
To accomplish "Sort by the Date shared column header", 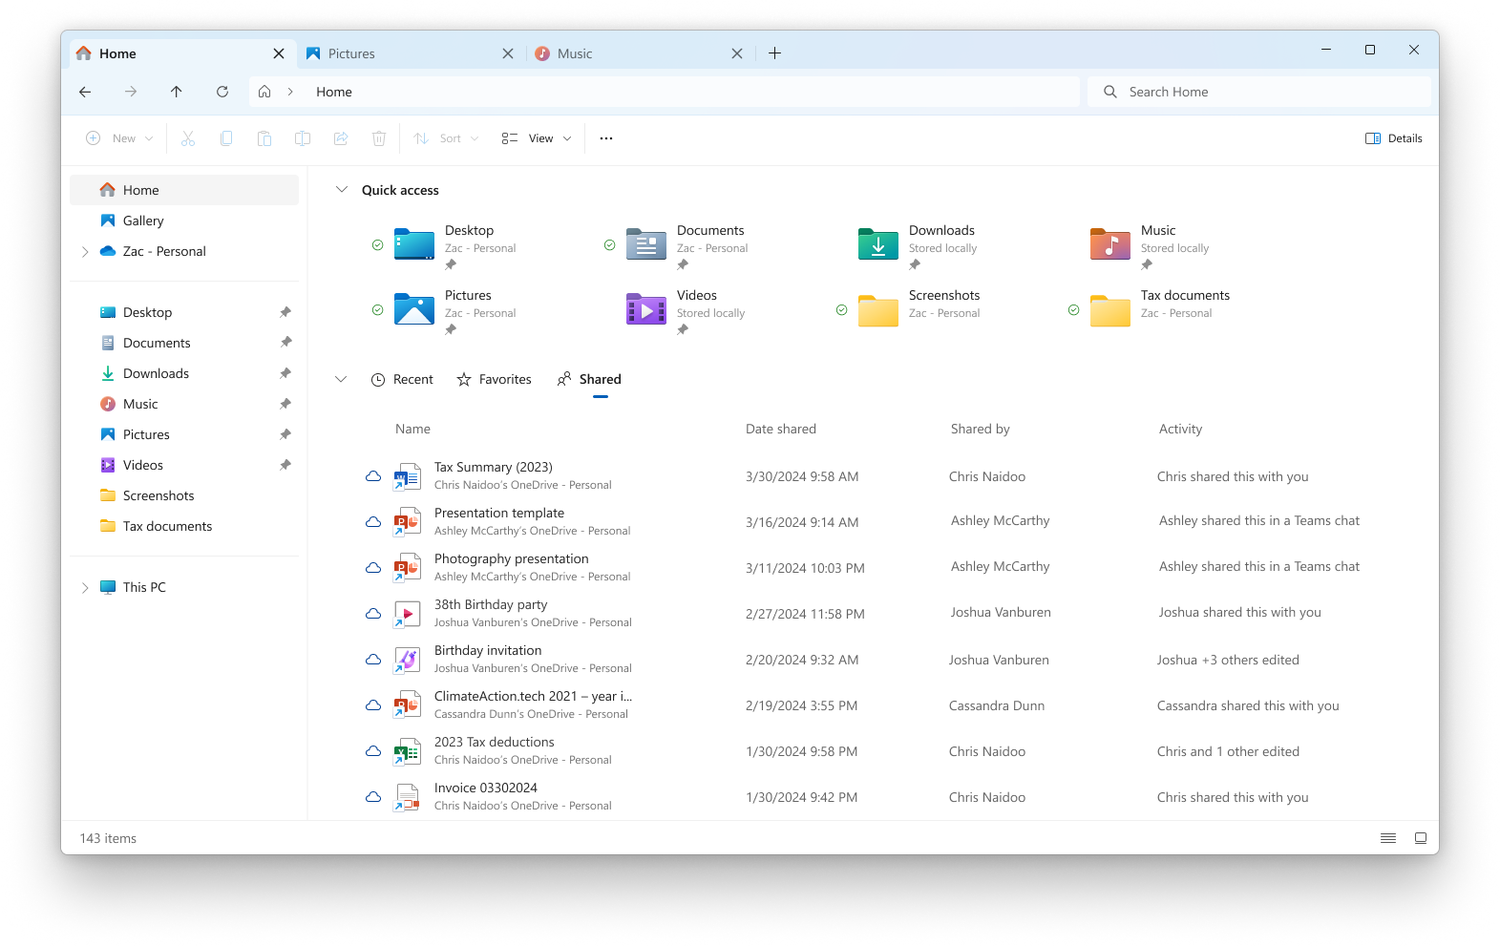I will (781, 429).
